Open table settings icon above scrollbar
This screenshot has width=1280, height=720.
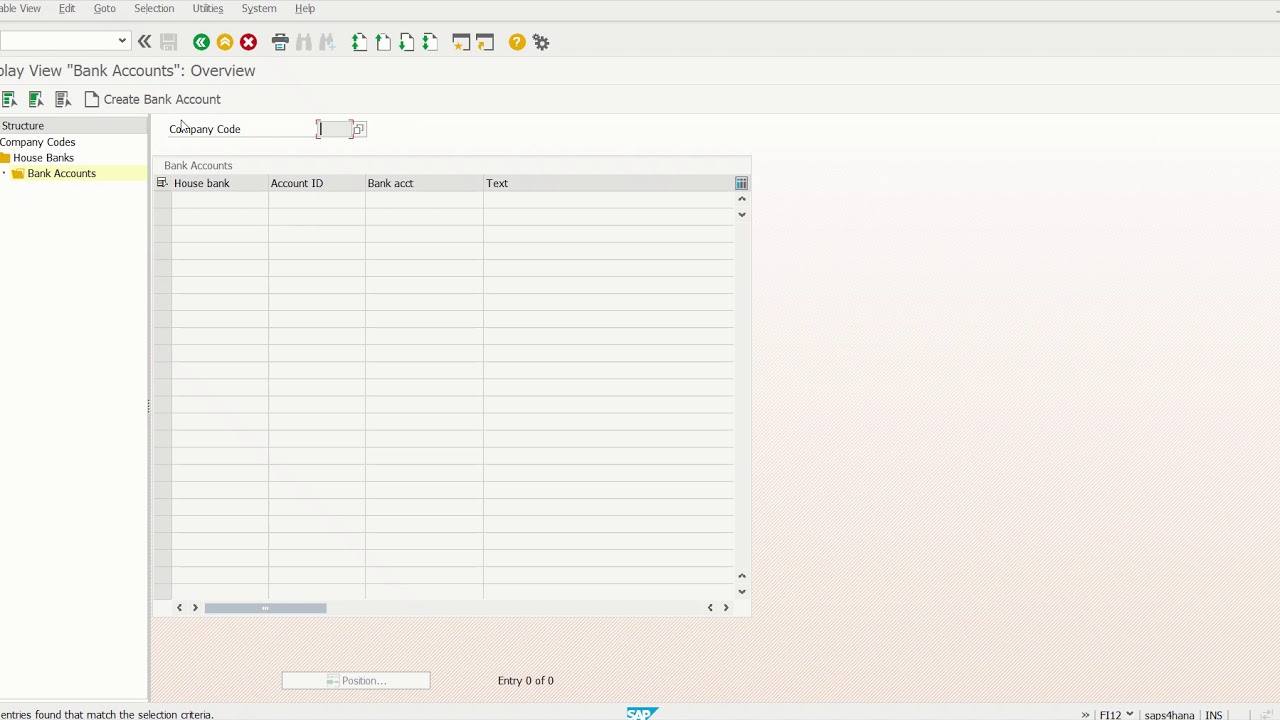pyautogui.click(x=741, y=183)
